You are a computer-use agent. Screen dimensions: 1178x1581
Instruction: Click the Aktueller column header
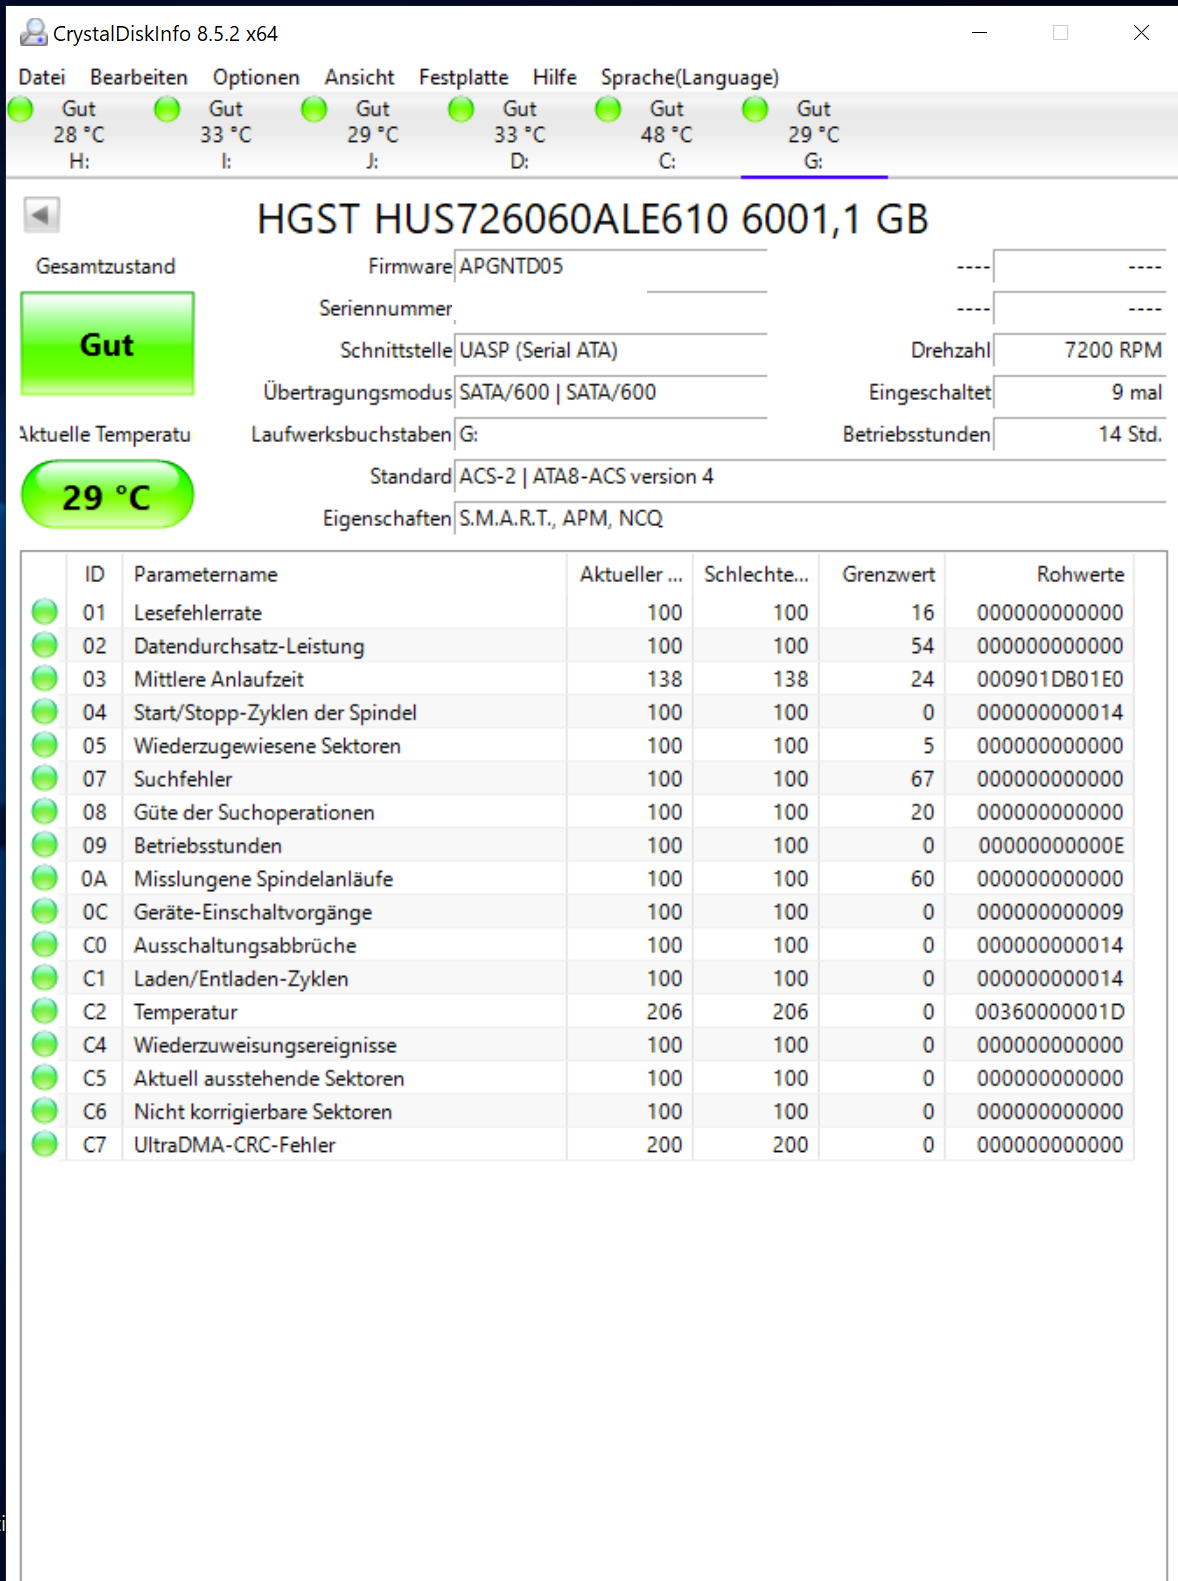tap(630, 574)
